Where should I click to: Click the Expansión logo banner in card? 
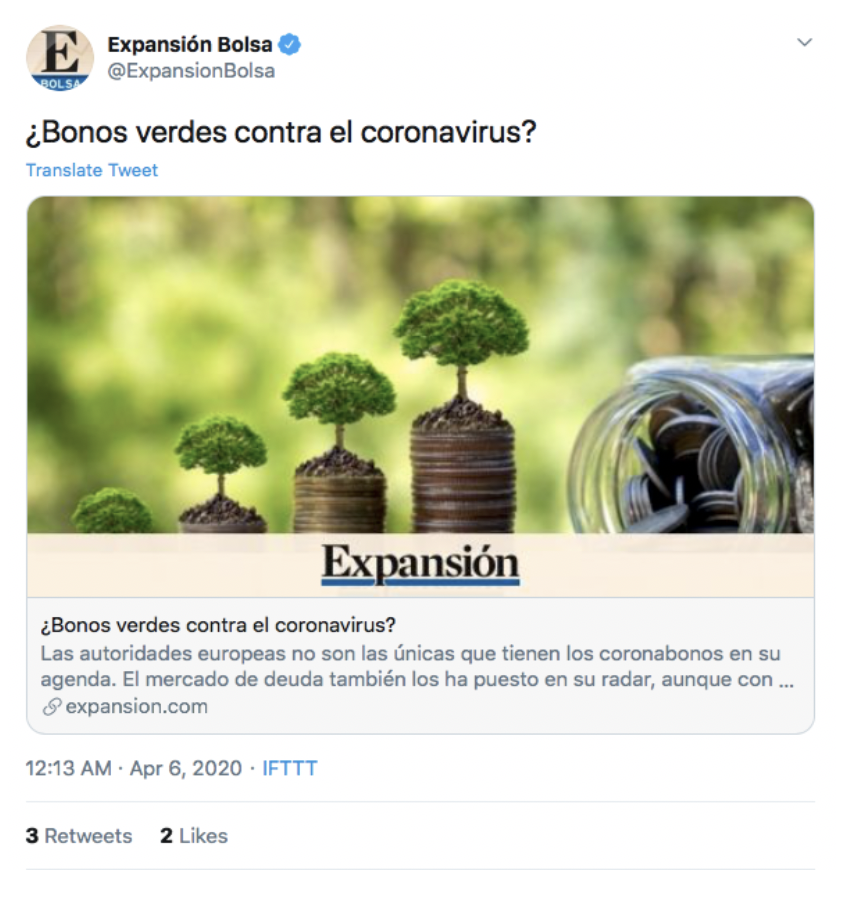pyautogui.click(x=420, y=564)
